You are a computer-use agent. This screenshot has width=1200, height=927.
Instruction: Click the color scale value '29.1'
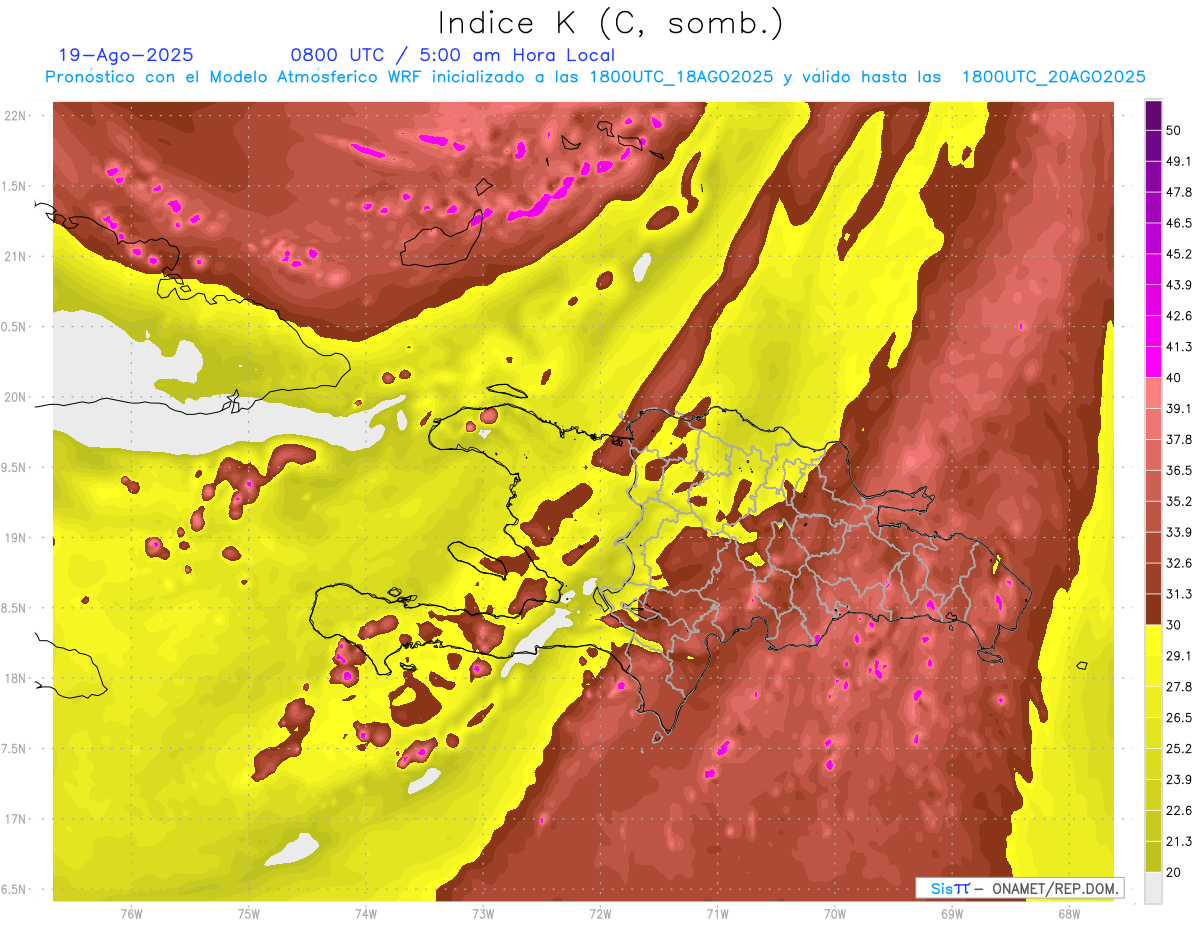[1179, 657]
